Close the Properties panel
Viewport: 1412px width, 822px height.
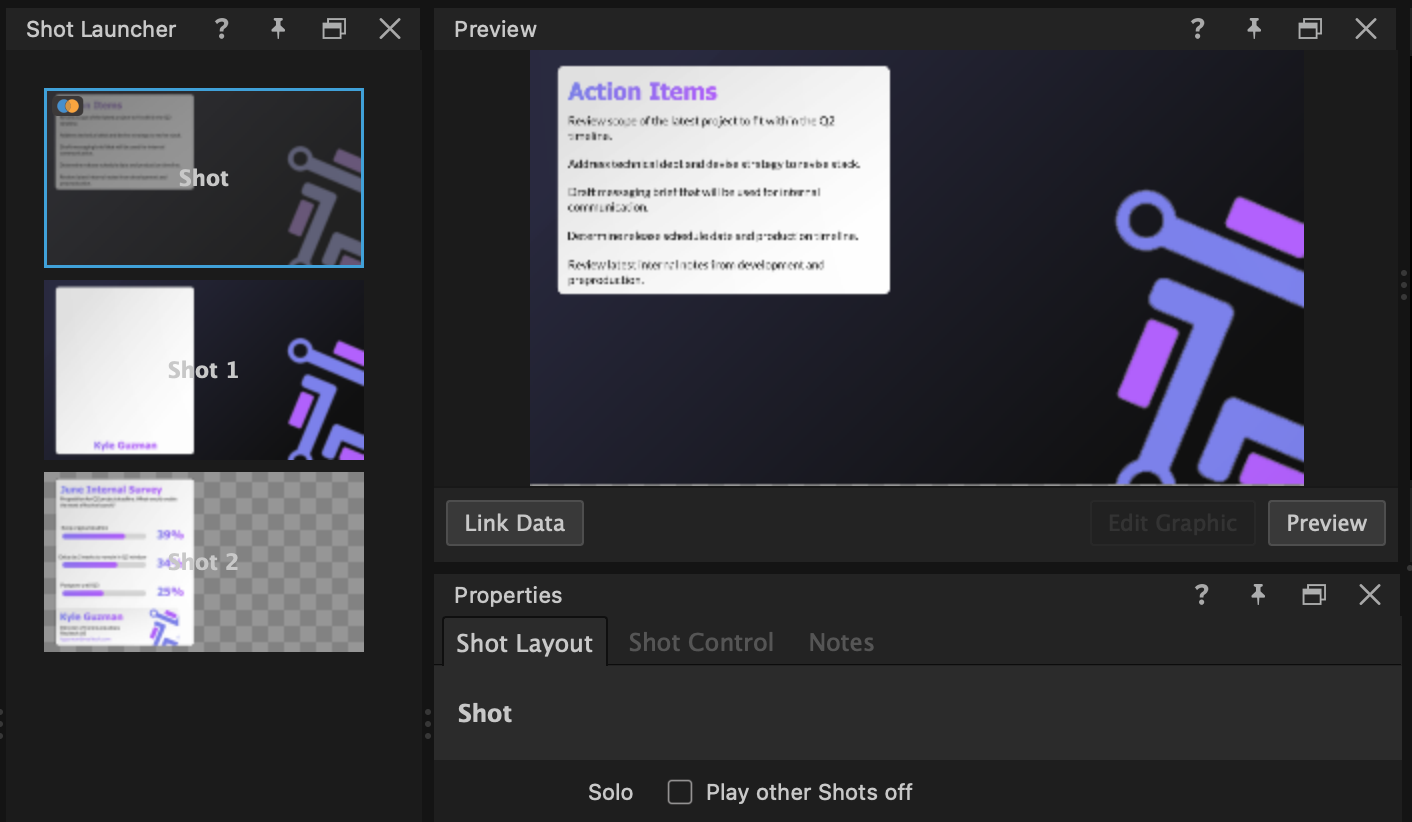pos(1370,595)
